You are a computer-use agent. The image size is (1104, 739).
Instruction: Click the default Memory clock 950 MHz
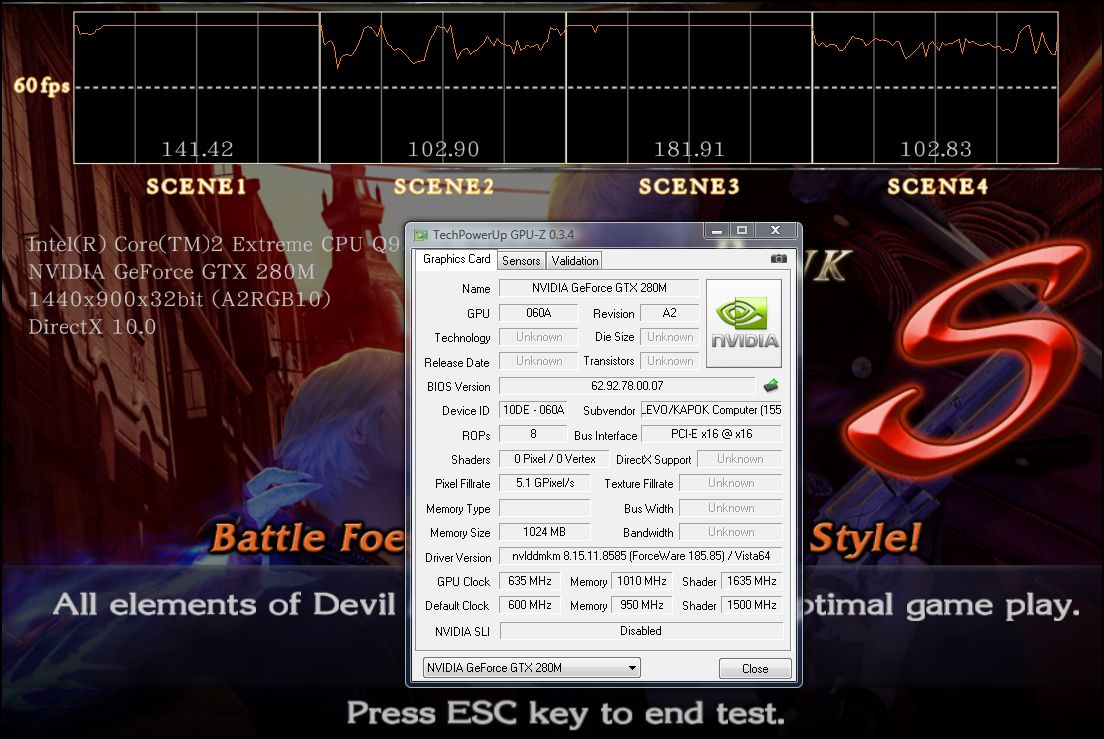tap(641, 605)
